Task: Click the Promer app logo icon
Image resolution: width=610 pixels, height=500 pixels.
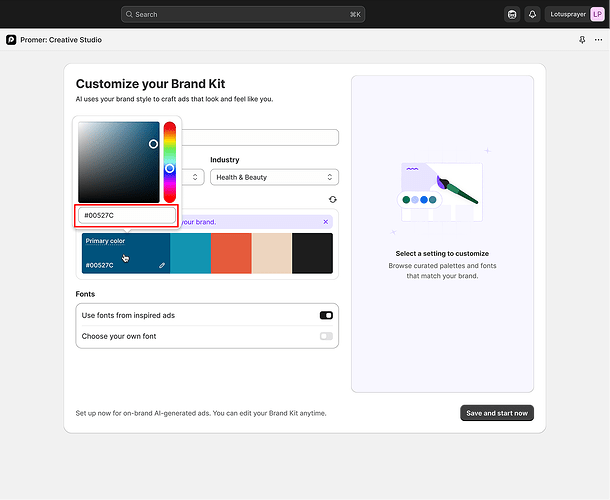Action: (x=11, y=40)
